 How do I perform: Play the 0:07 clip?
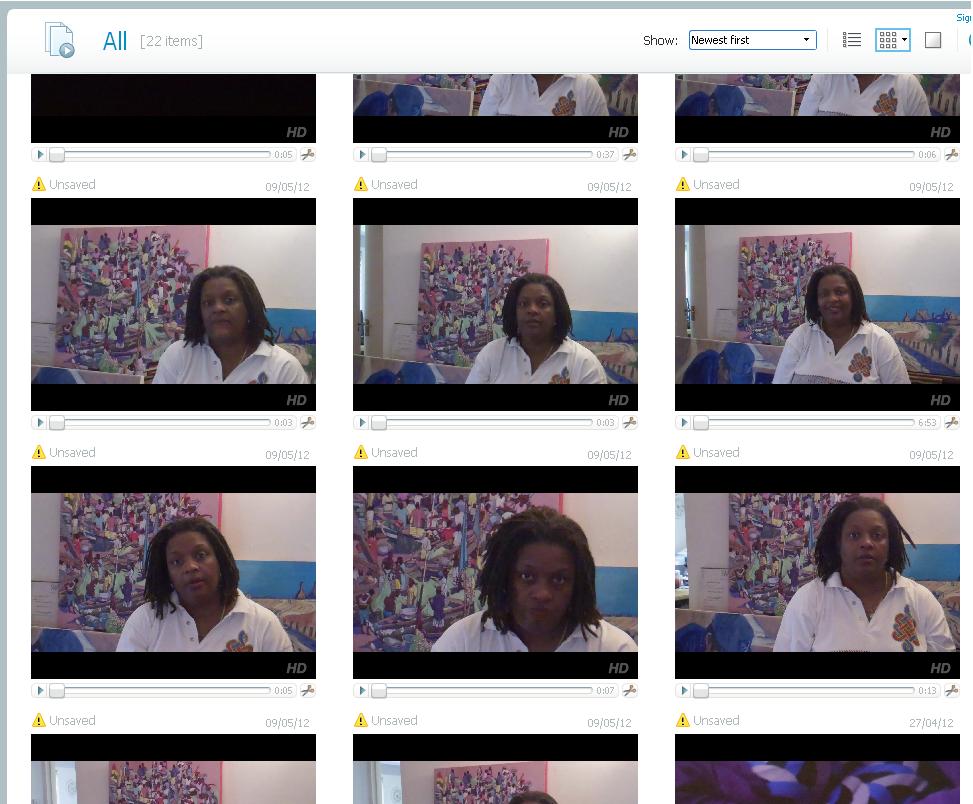coord(362,690)
